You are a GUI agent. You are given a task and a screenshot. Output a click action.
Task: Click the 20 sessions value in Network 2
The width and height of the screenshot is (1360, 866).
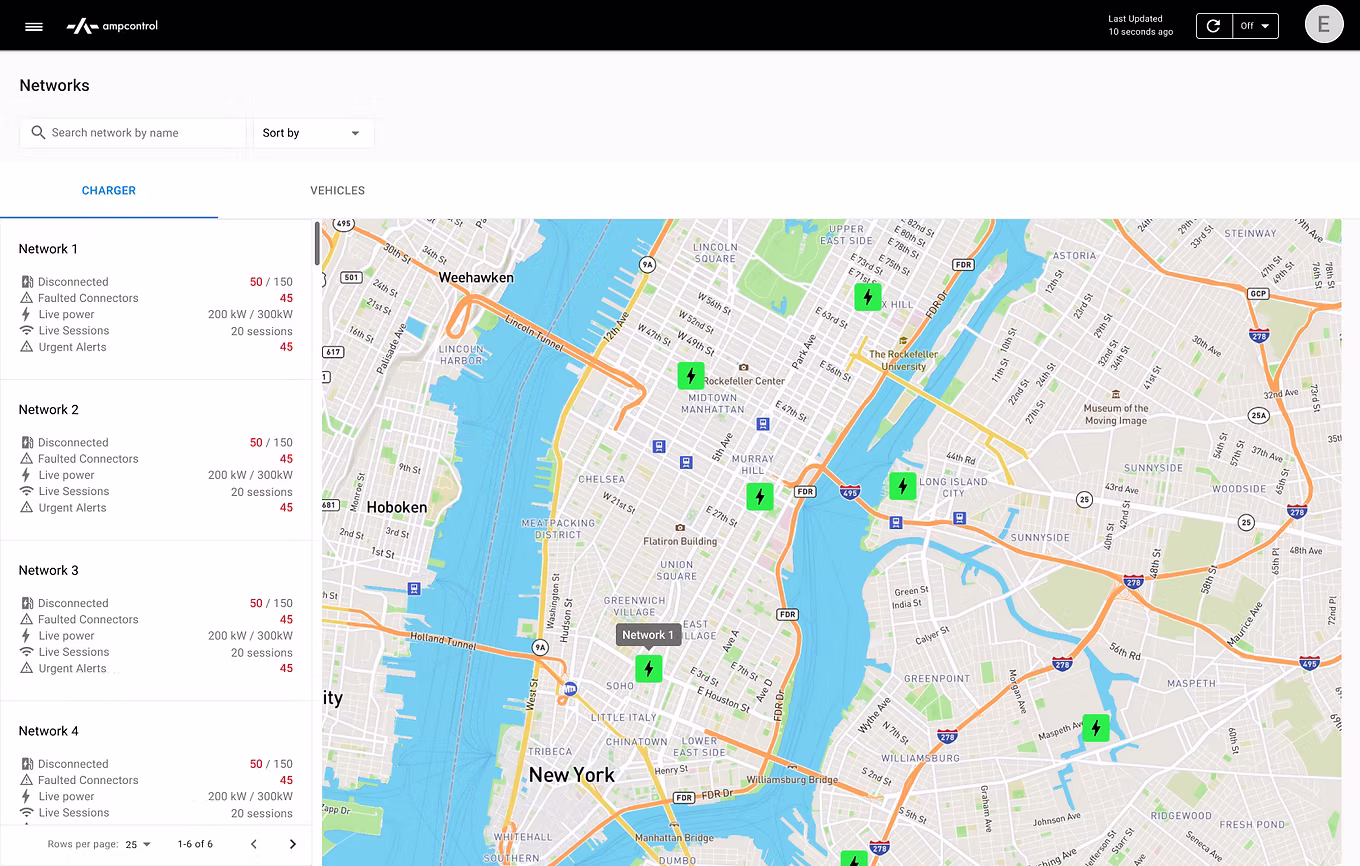click(262, 492)
